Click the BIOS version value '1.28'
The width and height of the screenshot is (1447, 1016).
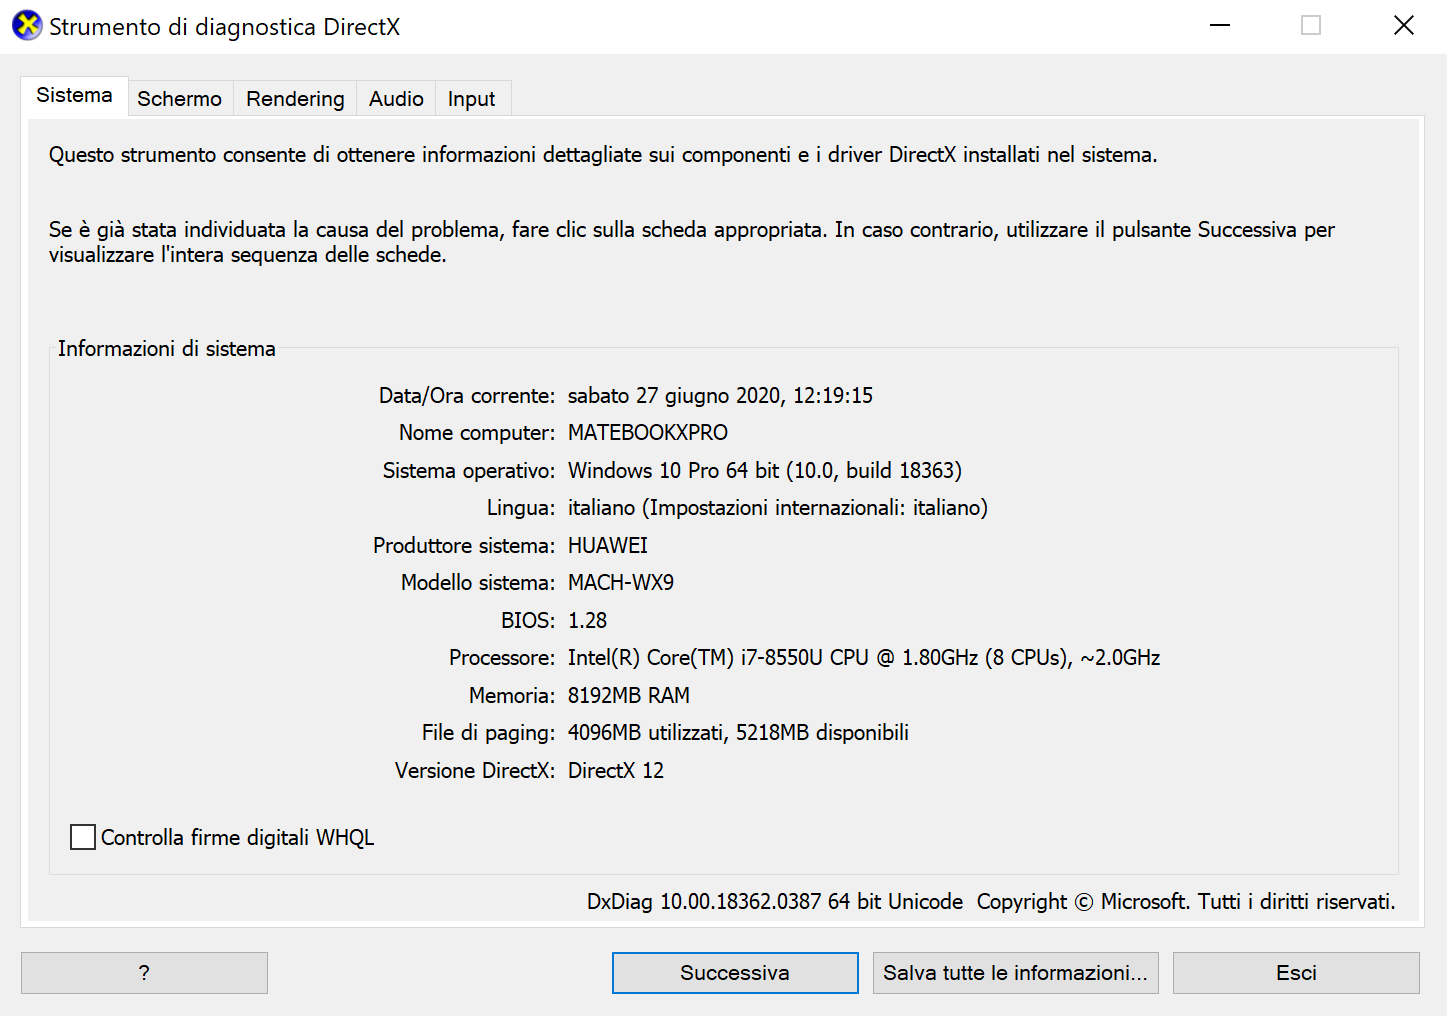coord(588,621)
